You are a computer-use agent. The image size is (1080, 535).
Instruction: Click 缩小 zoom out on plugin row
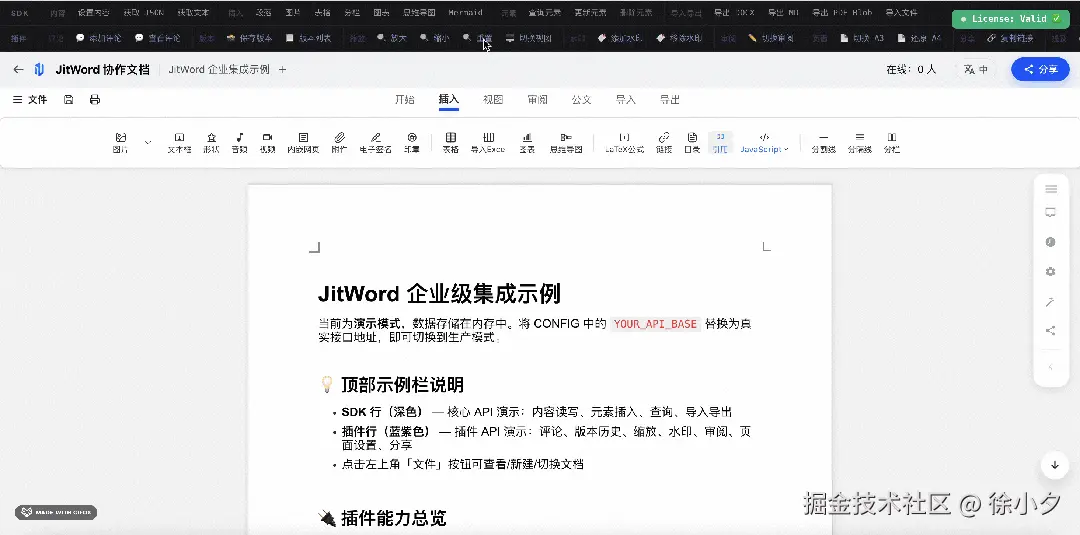click(435, 39)
